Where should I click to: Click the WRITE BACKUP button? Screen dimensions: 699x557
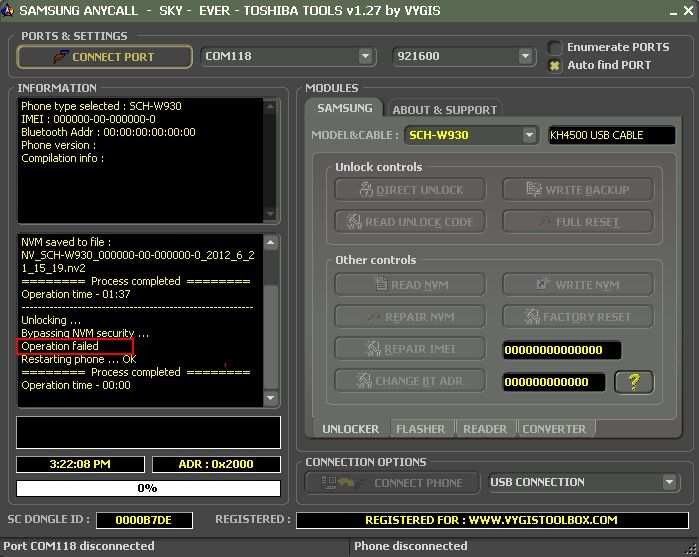tap(578, 190)
